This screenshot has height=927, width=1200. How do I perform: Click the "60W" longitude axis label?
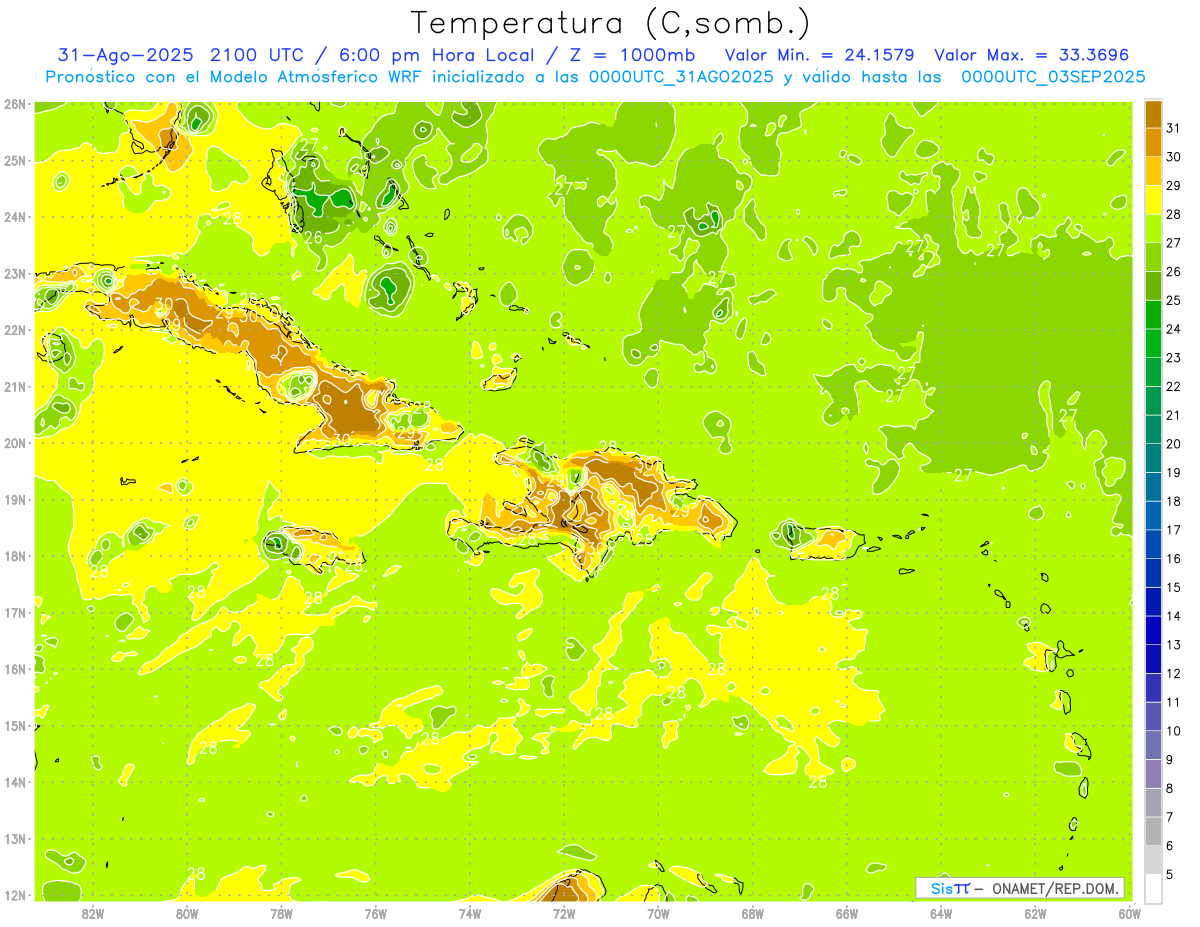click(x=1130, y=913)
